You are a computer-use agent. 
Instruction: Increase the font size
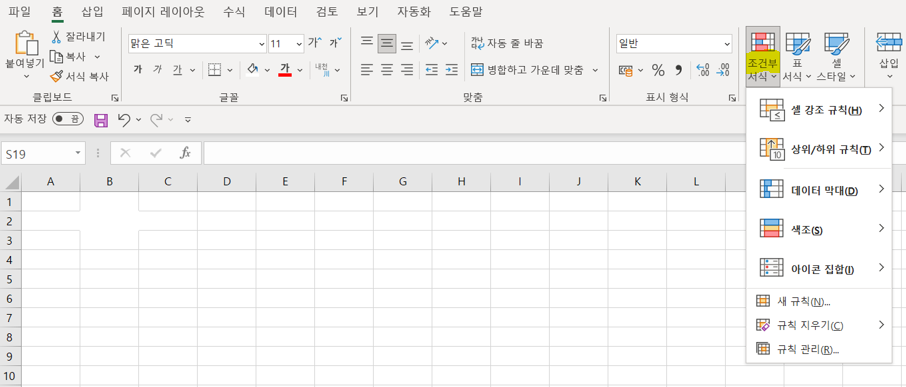click(x=315, y=43)
